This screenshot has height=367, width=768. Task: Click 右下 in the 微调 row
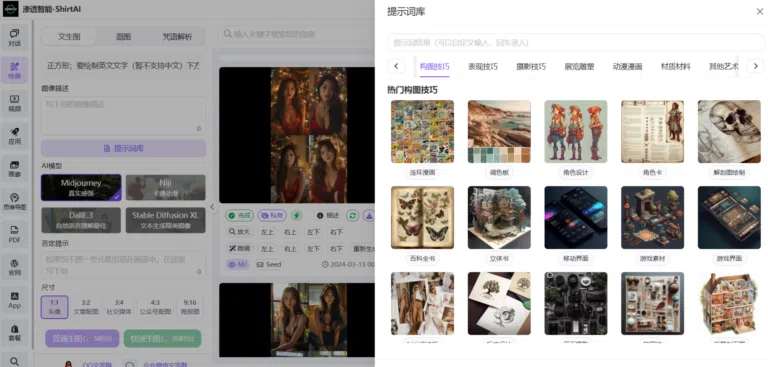(336, 248)
